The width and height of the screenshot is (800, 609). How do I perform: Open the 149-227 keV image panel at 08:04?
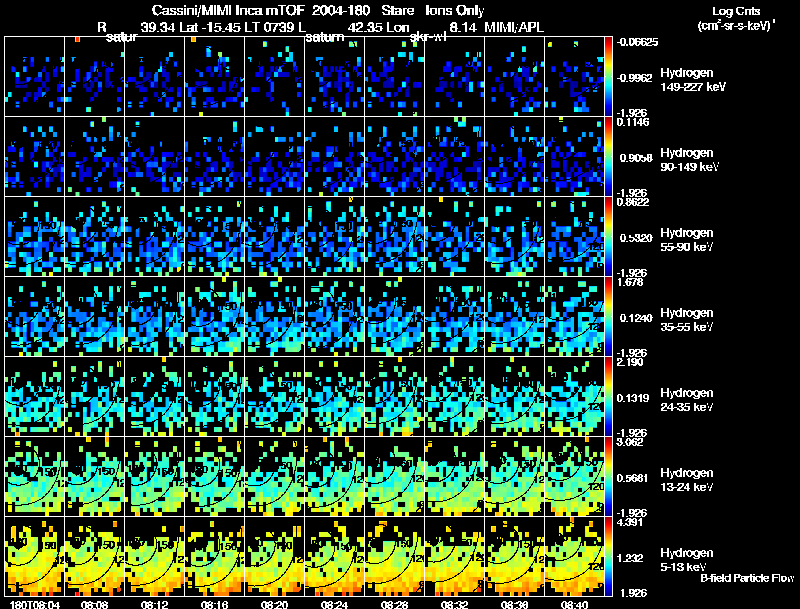point(35,77)
